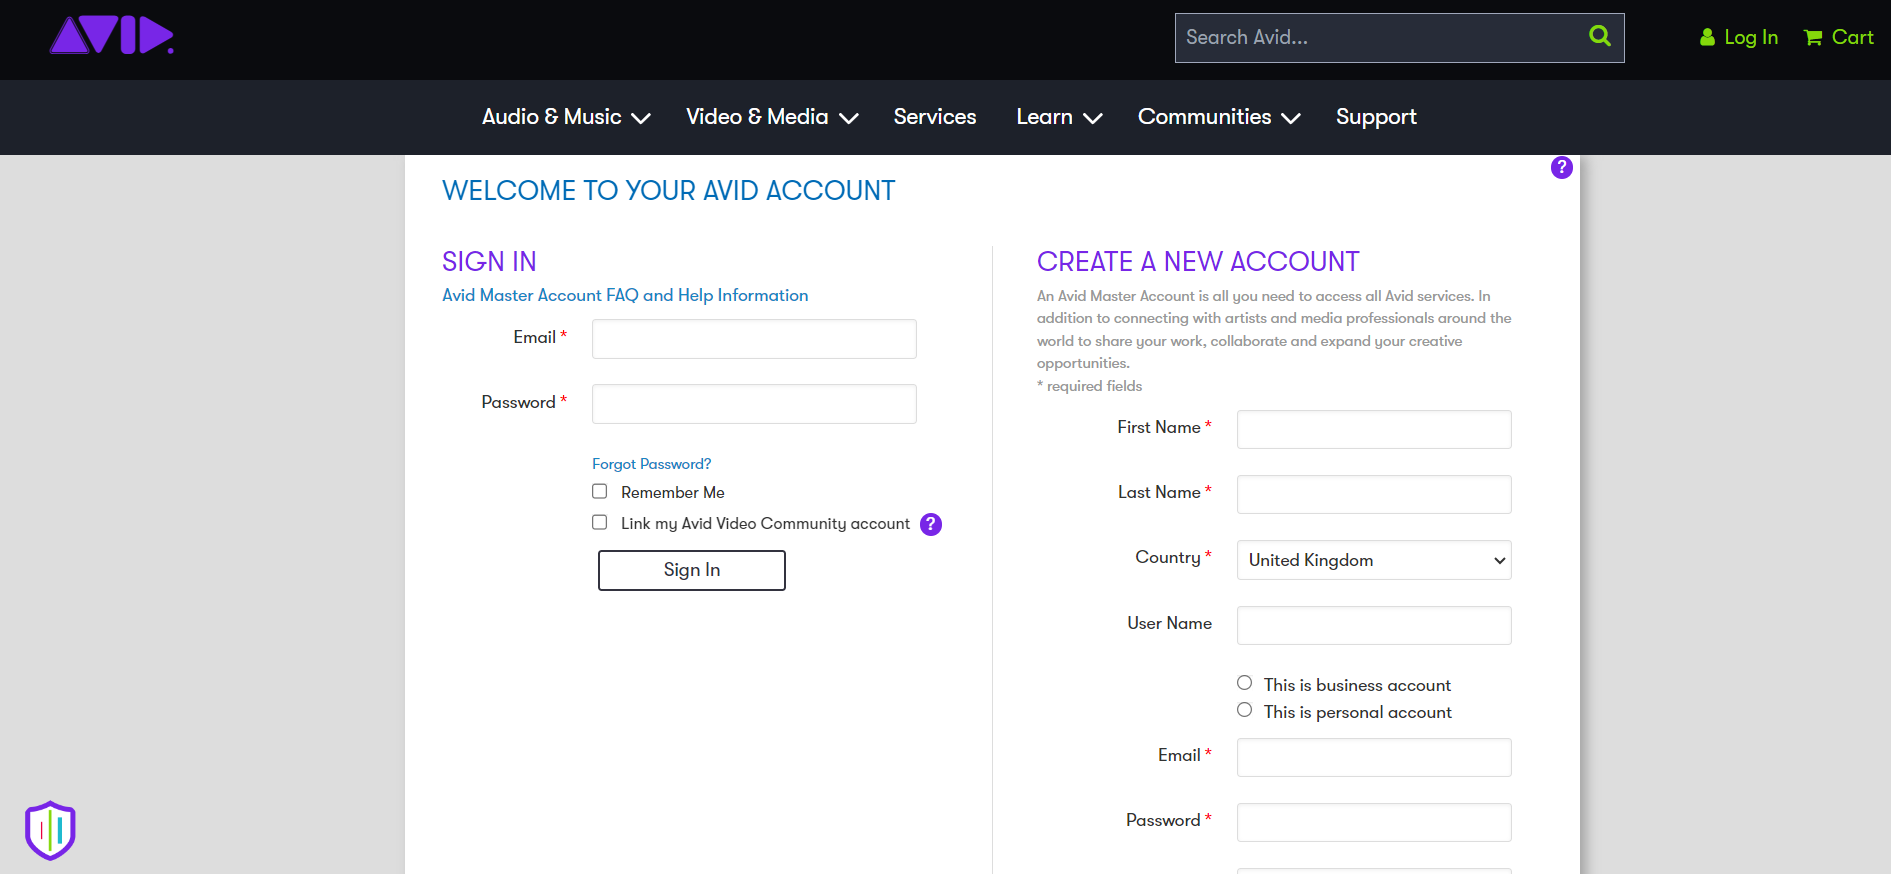1891x874 pixels.
Task: Open the Country dropdown showing United Kingdom
Action: pos(1374,560)
